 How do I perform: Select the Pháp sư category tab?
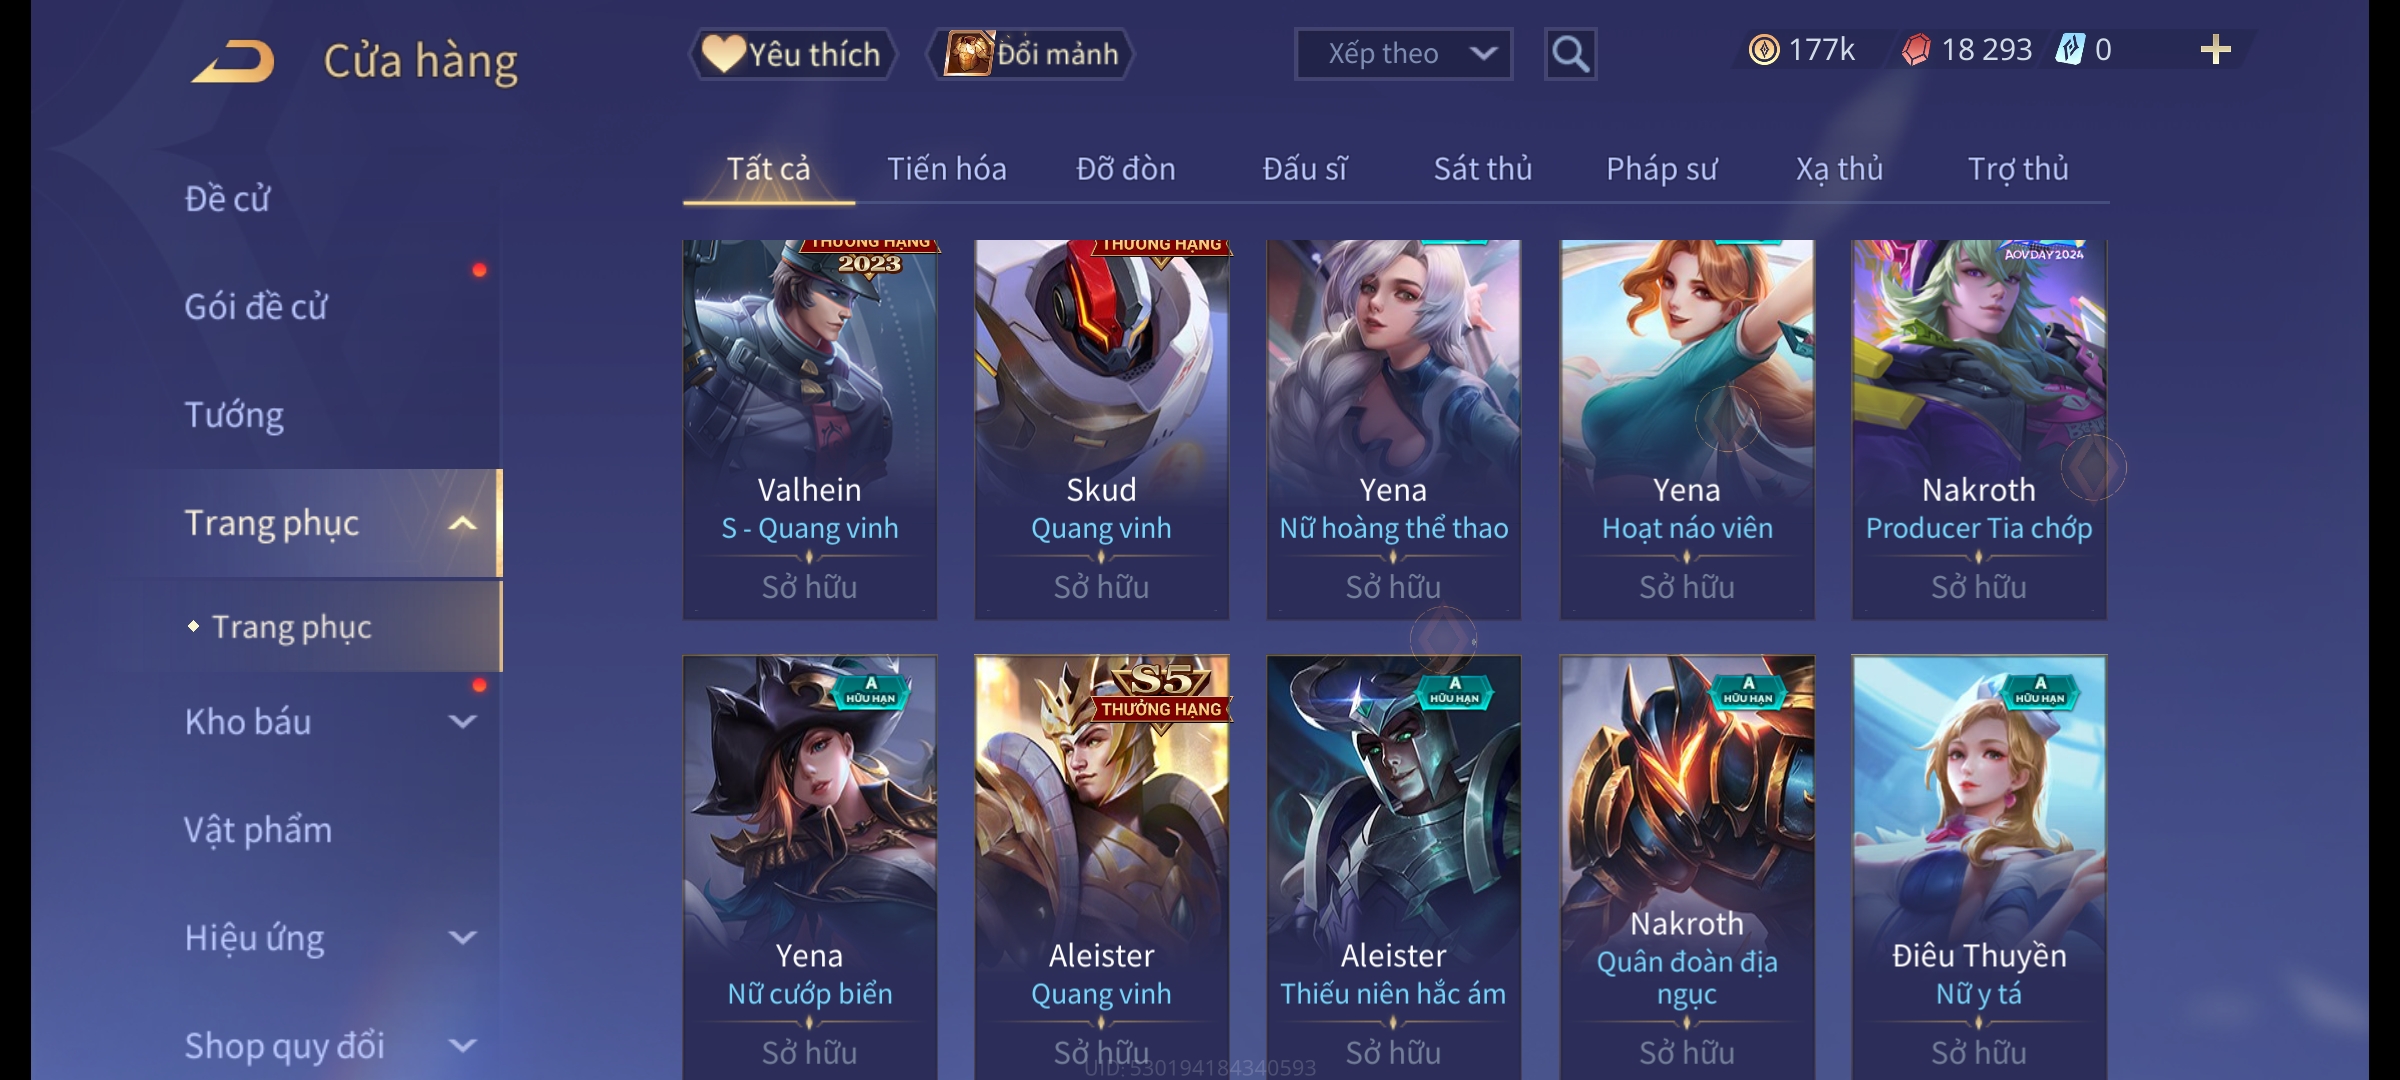[x=1661, y=169]
